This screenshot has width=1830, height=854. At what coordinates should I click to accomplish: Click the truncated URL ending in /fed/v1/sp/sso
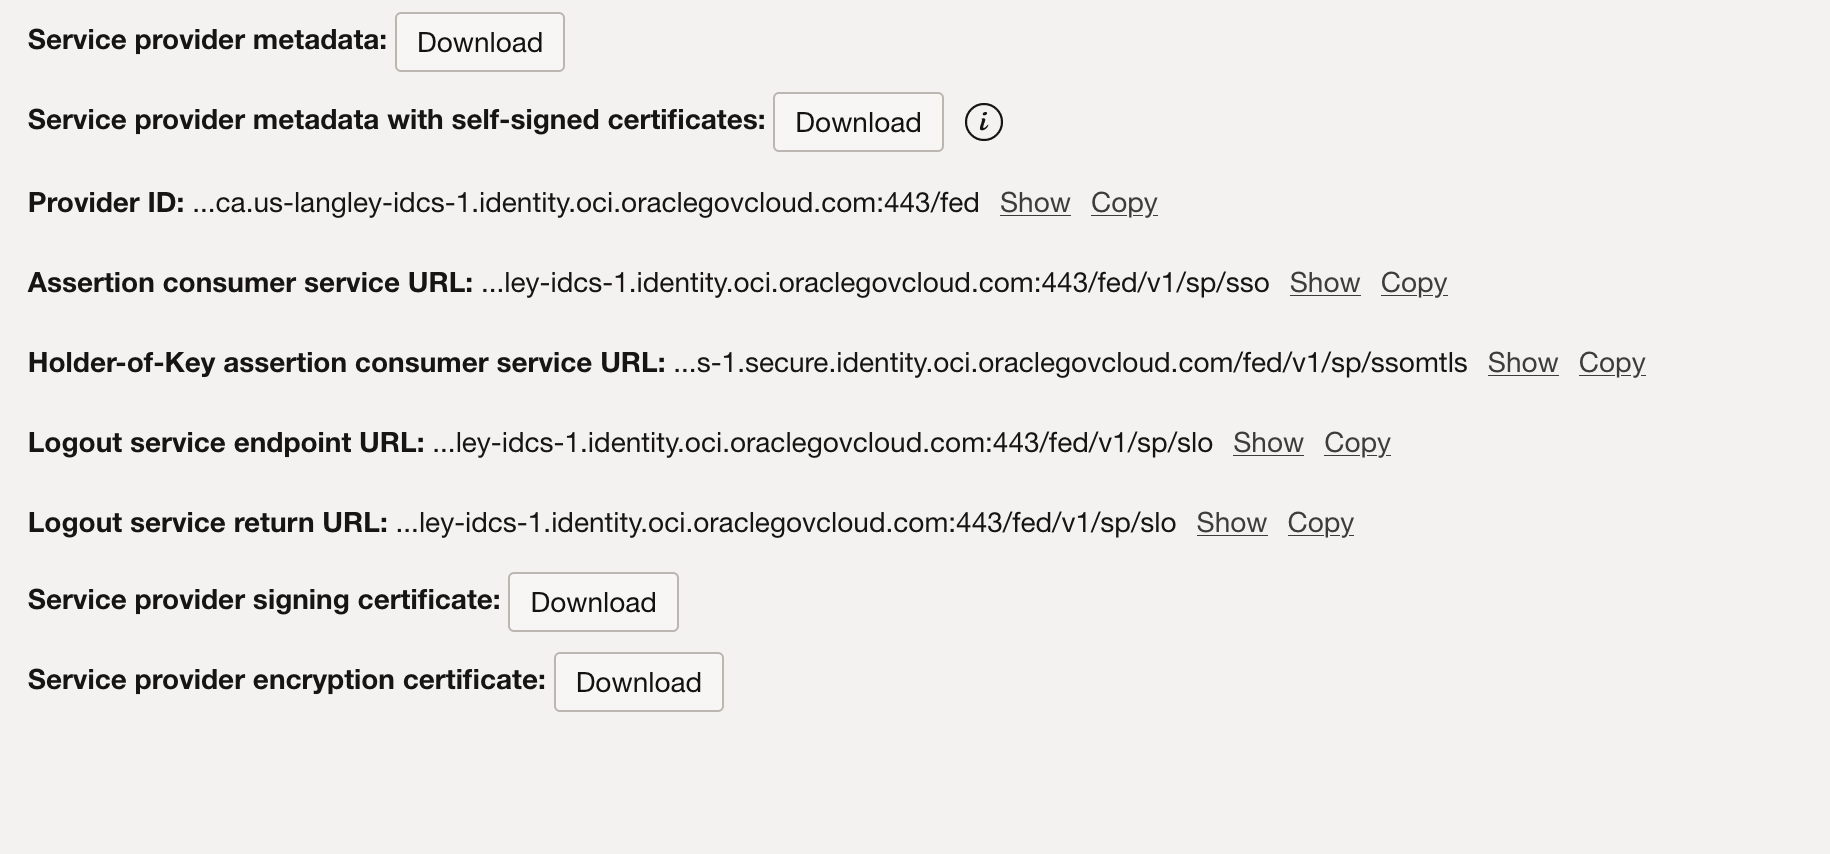coord(875,283)
